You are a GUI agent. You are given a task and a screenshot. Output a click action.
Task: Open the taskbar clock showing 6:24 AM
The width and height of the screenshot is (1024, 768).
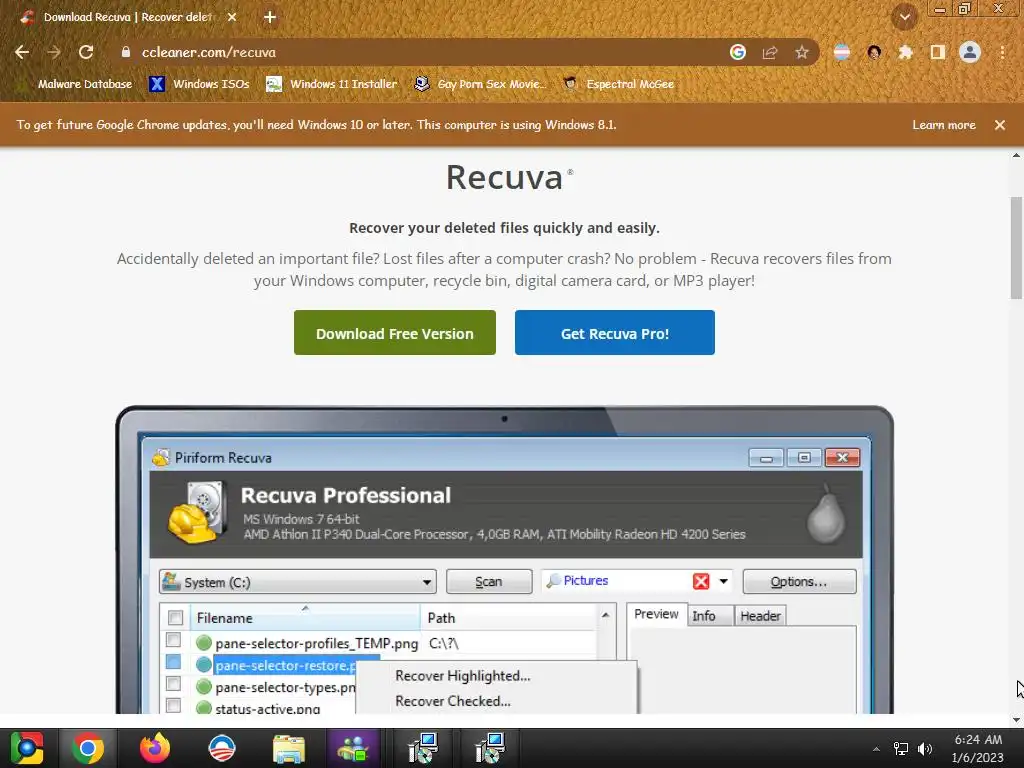coord(978,748)
